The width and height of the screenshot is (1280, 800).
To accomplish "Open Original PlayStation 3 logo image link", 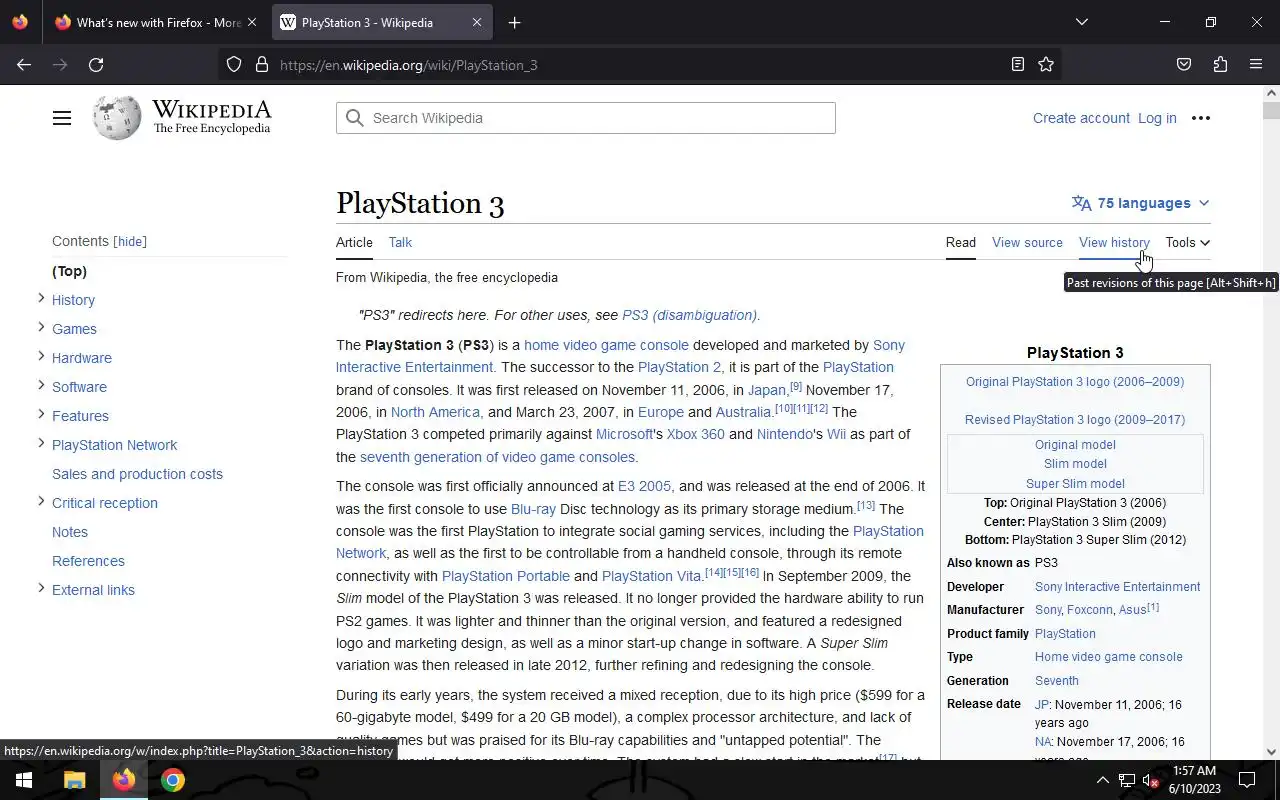I will pyautogui.click(x=1075, y=381).
